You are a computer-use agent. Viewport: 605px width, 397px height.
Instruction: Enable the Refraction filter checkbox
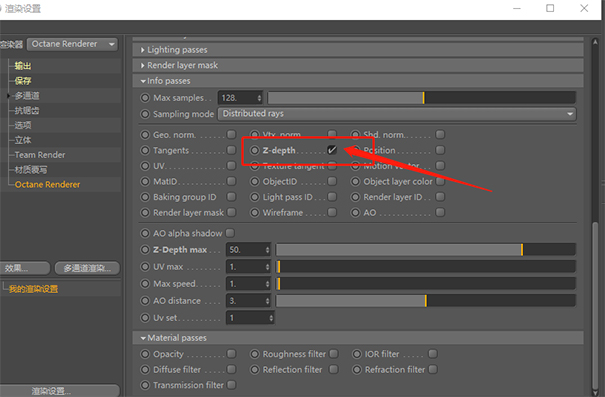pos(433,370)
